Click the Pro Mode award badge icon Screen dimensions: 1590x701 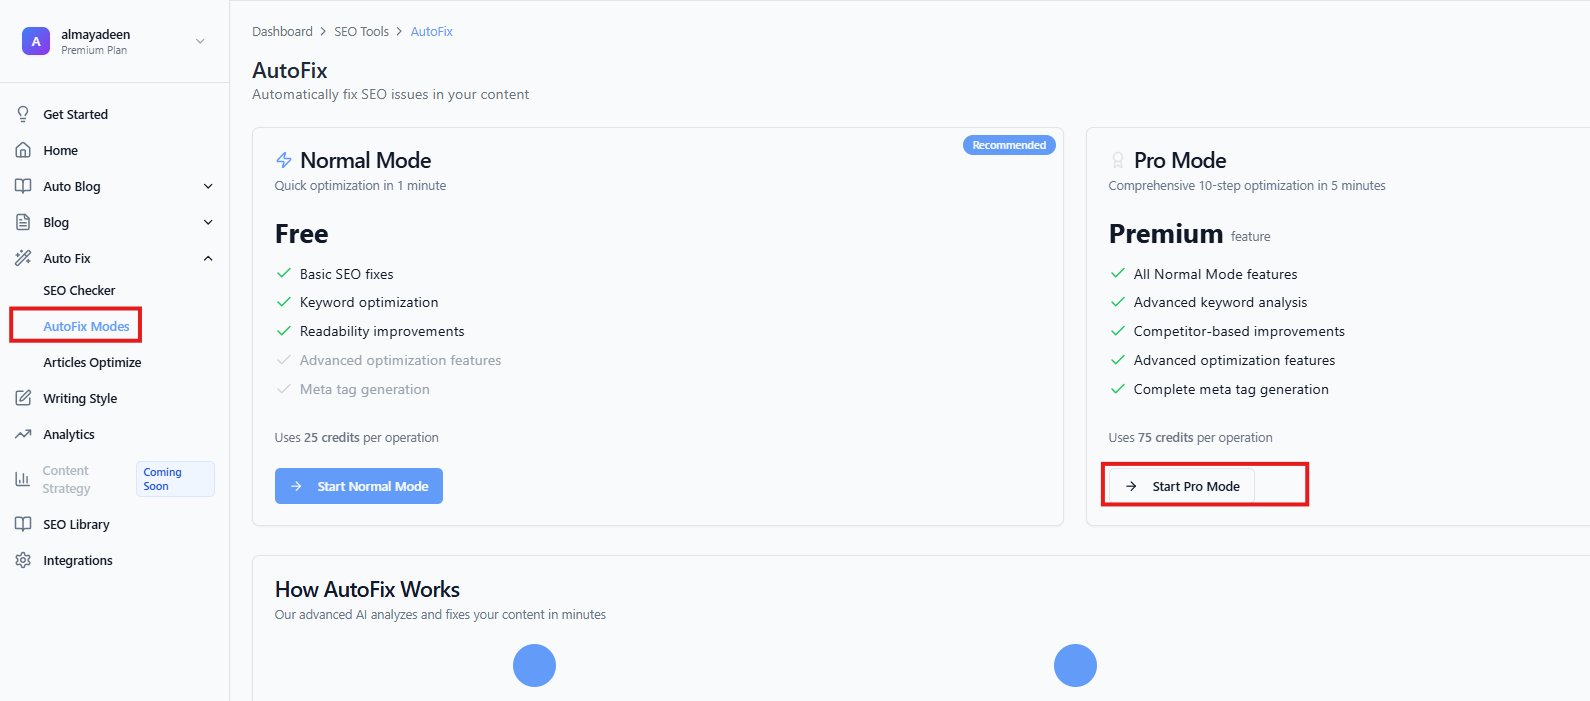1118,160
